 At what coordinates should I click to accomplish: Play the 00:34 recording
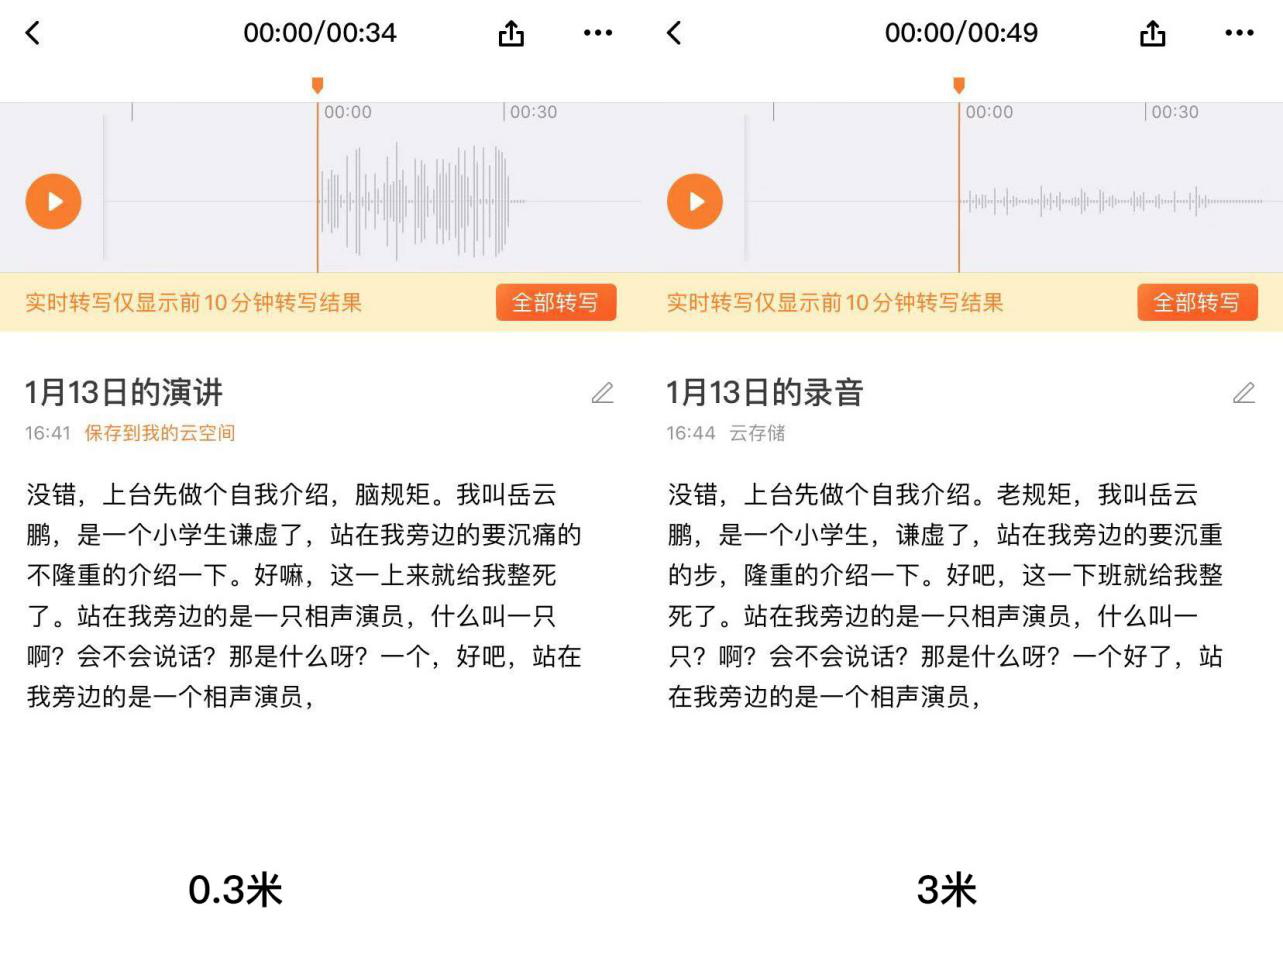point(53,201)
